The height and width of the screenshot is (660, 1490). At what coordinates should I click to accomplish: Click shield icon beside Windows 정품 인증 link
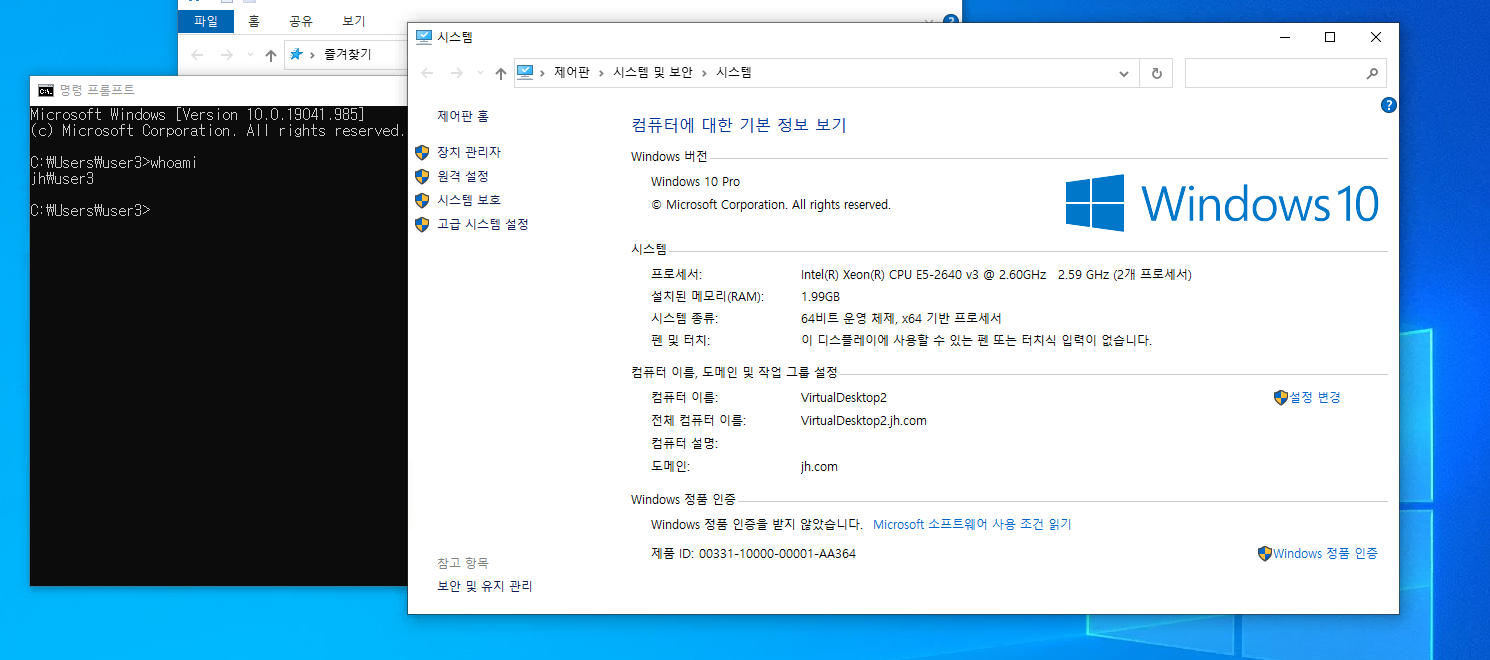tap(1265, 553)
